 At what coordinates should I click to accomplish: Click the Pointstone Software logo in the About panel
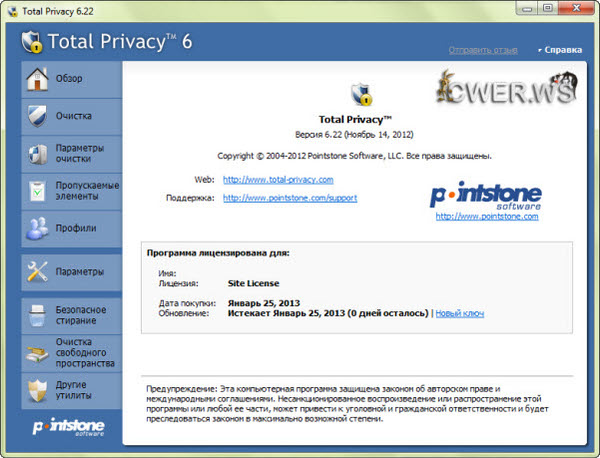[x=485, y=194]
